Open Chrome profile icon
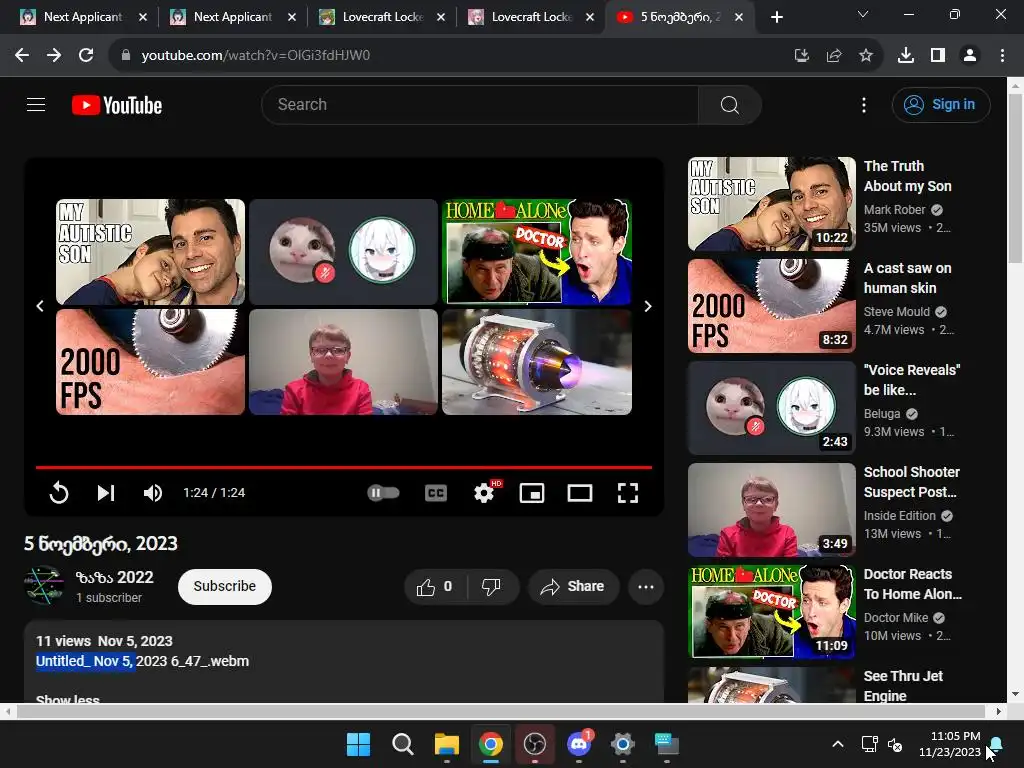 [x=970, y=56]
